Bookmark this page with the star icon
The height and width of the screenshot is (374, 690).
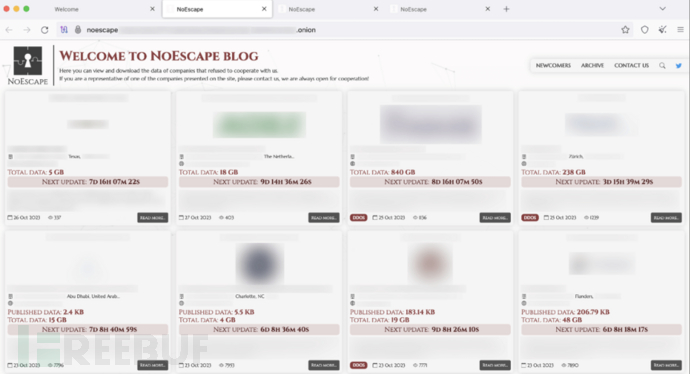click(625, 30)
